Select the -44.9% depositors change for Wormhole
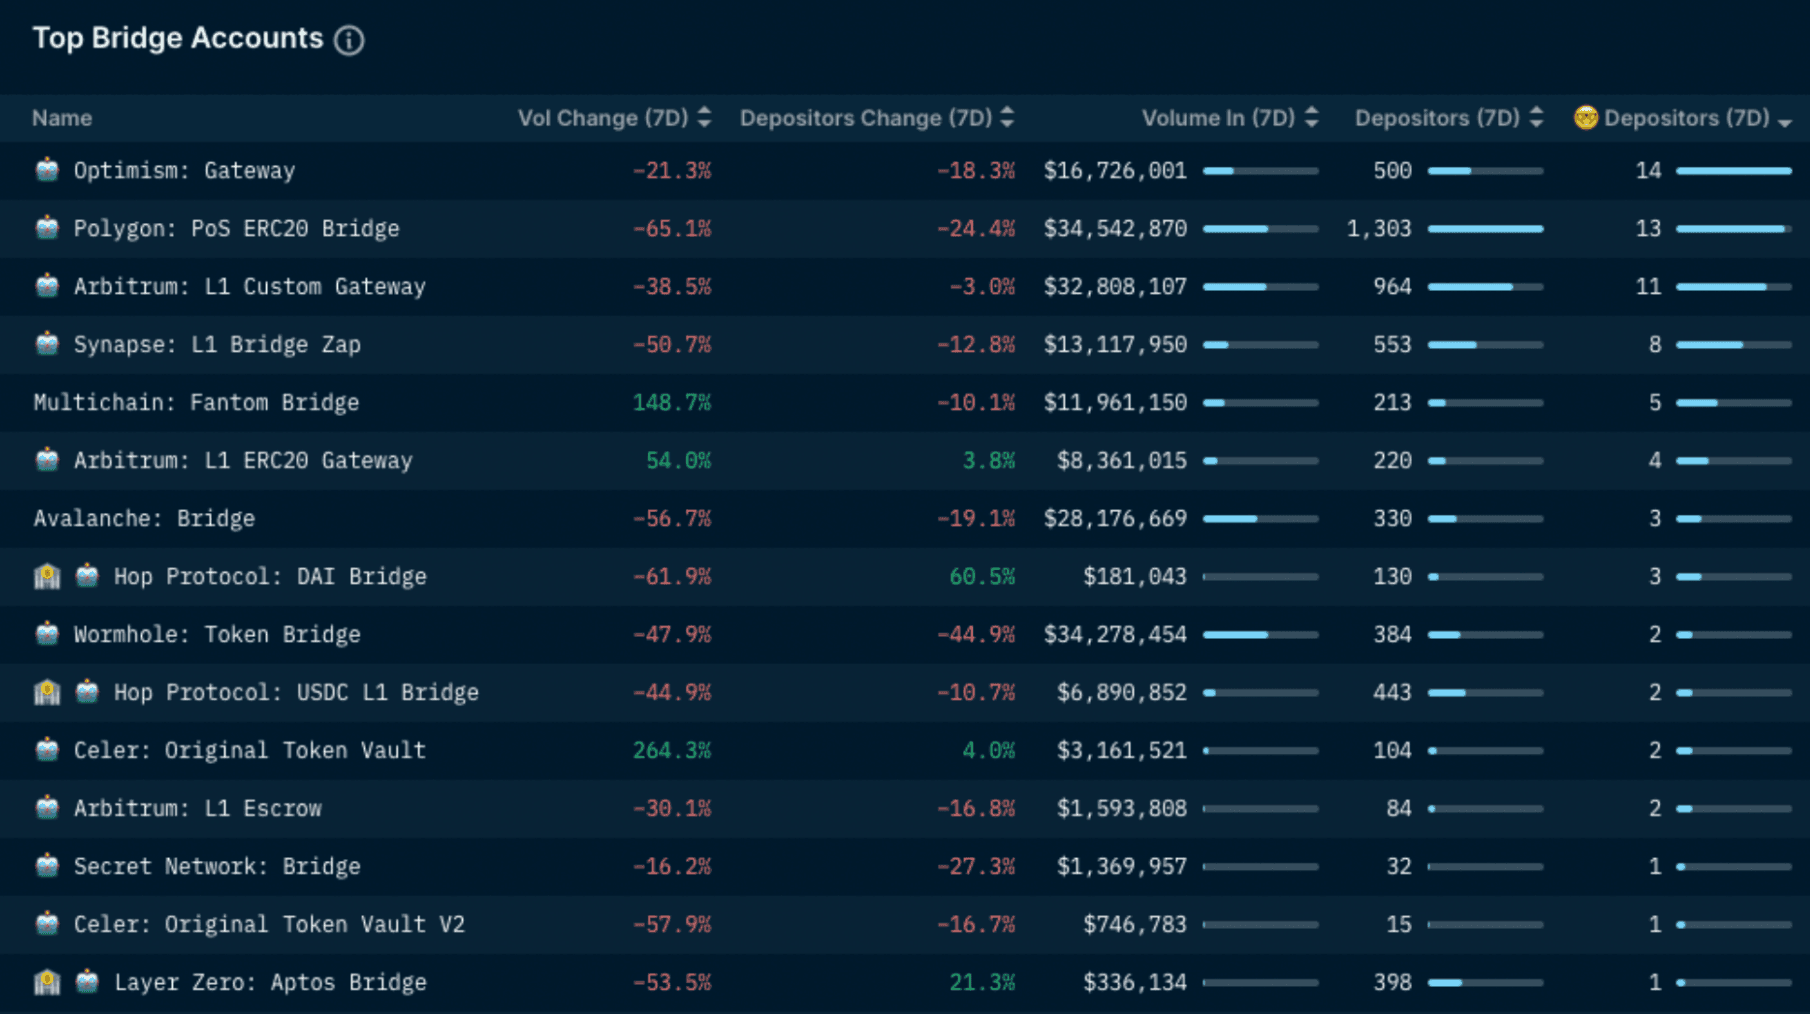 click(975, 635)
